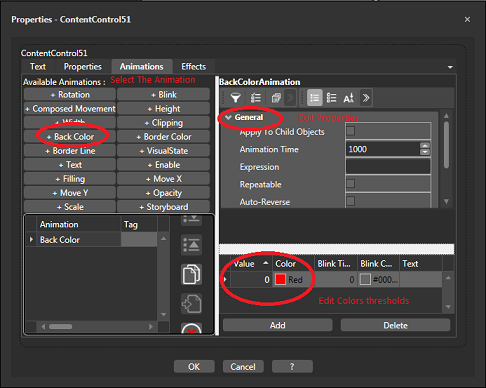Switch to the Properties tab
The image size is (486, 388).
pyautogui.click(x=83, y=67)
